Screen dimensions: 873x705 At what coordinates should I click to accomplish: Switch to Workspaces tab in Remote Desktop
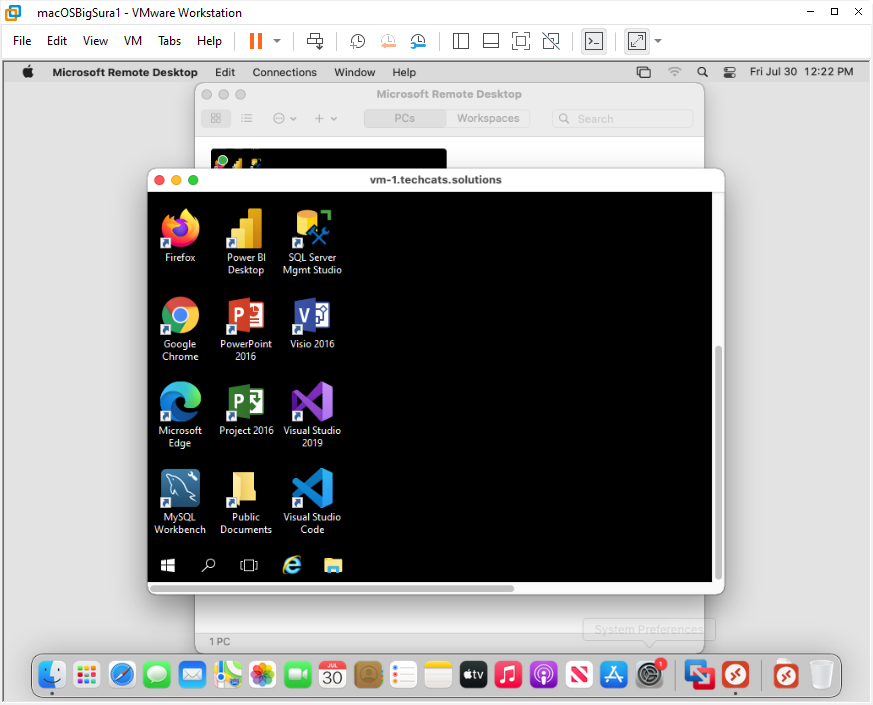click(x=488, y=118)
